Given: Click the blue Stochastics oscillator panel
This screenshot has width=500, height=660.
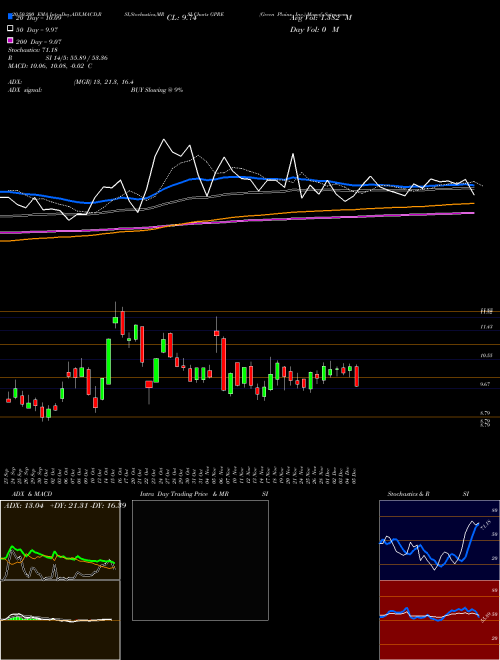Looking at the screenshot, I should point(439,540).
